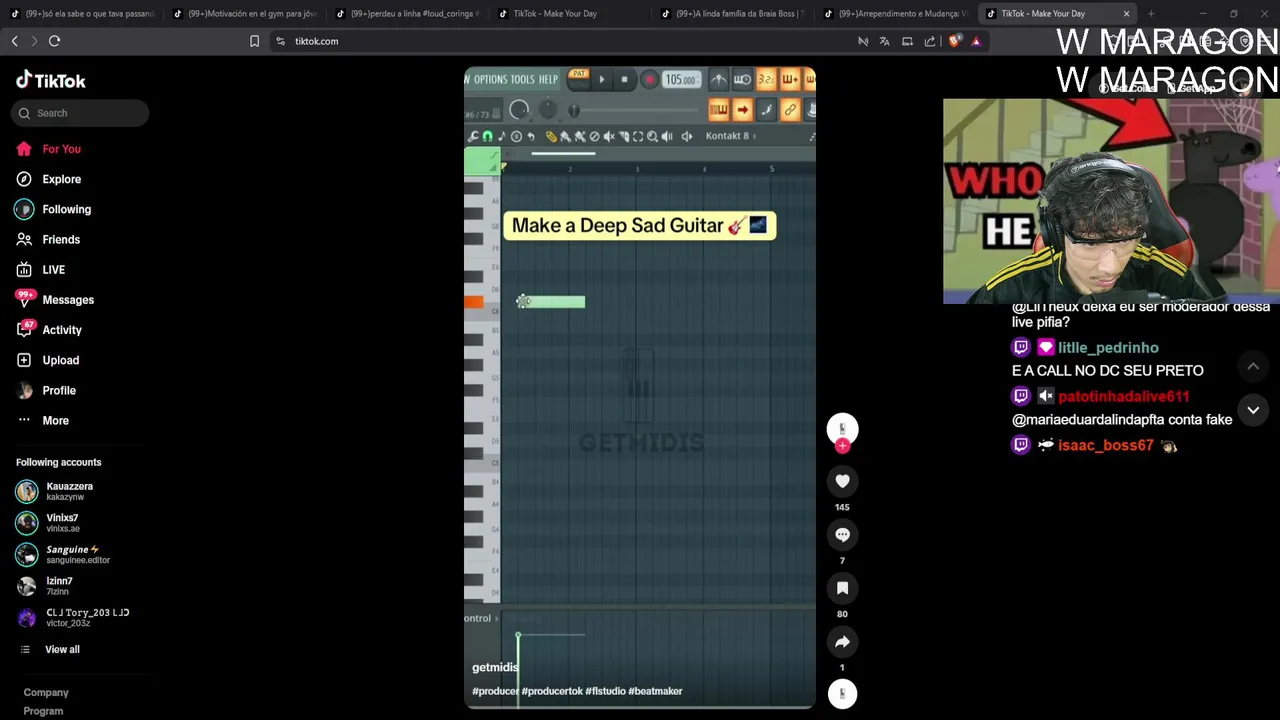
Task: Toggle wait-for-input before recording
Action: point(743,79)
